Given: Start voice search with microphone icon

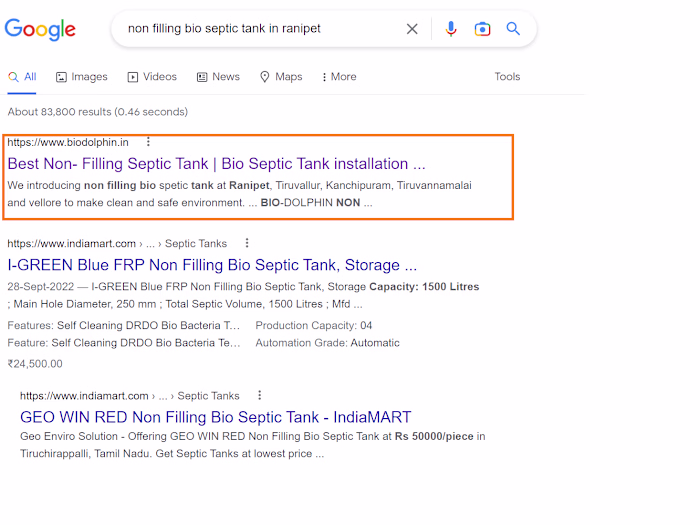Looking at the screenshot, I should click(451, 29).
